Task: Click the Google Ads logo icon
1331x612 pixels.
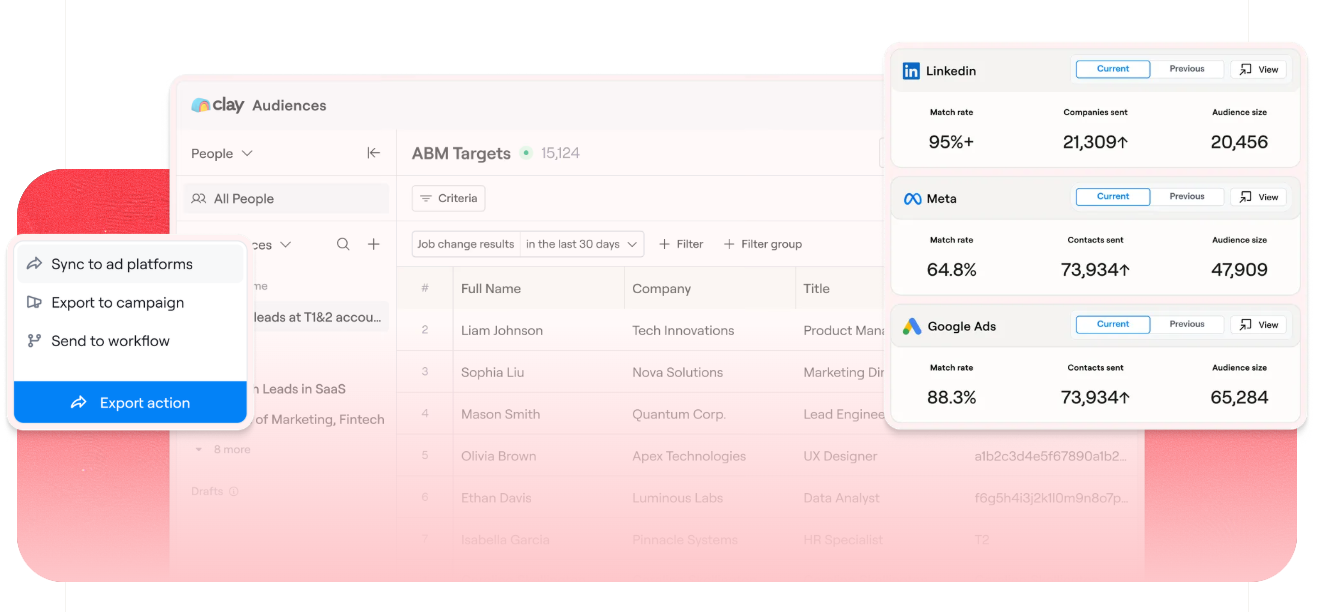Action: click(x=912, y=326)
